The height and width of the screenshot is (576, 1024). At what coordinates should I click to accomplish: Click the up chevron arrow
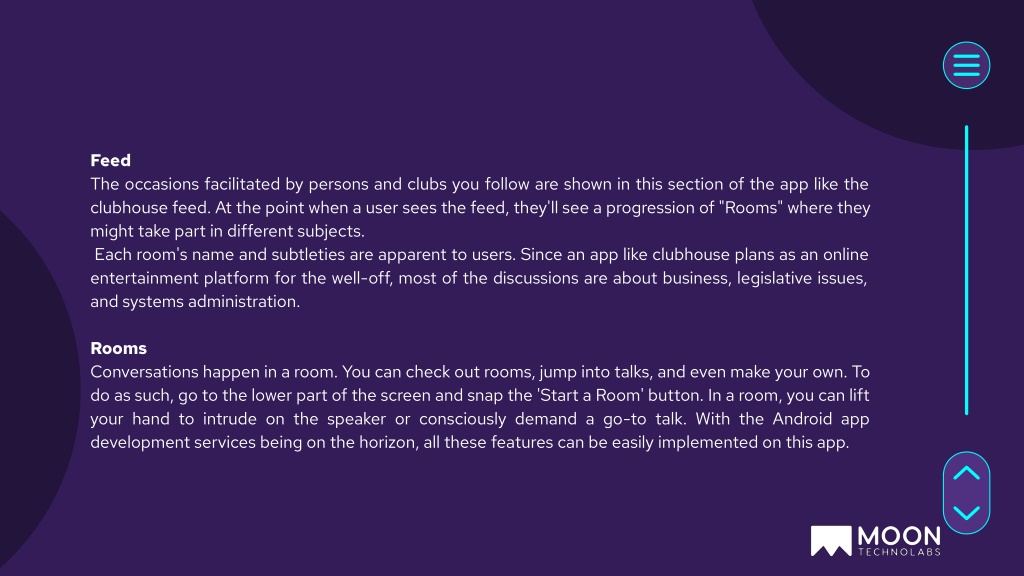[x=966, y=473]
